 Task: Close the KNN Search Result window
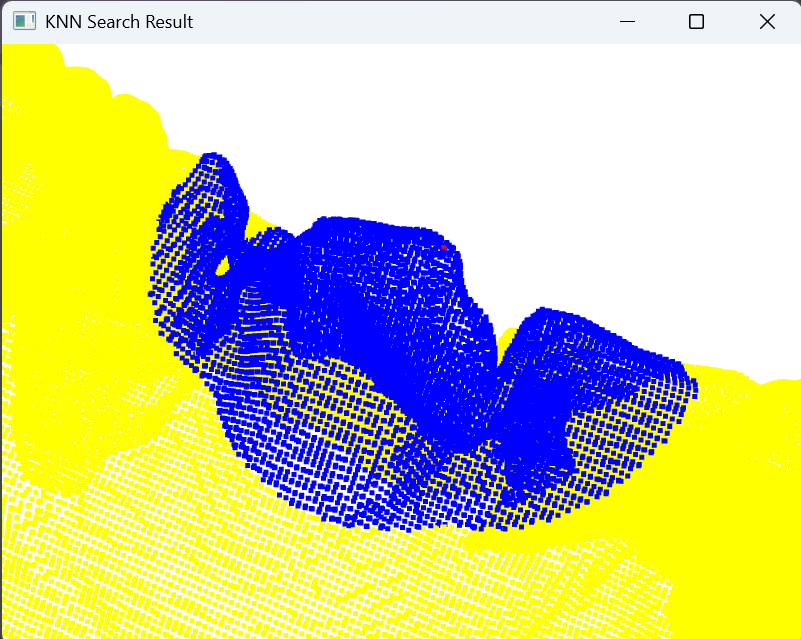point(767,21)
